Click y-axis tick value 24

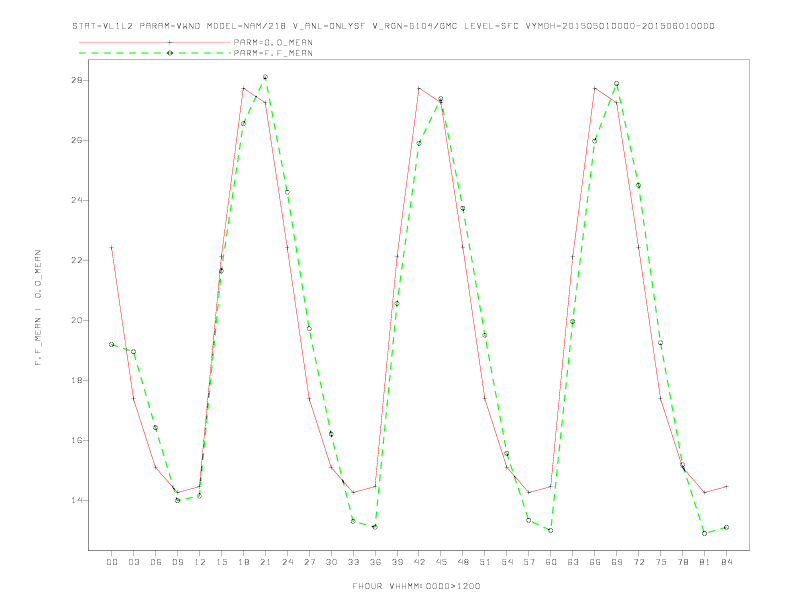tap(77, 200)
